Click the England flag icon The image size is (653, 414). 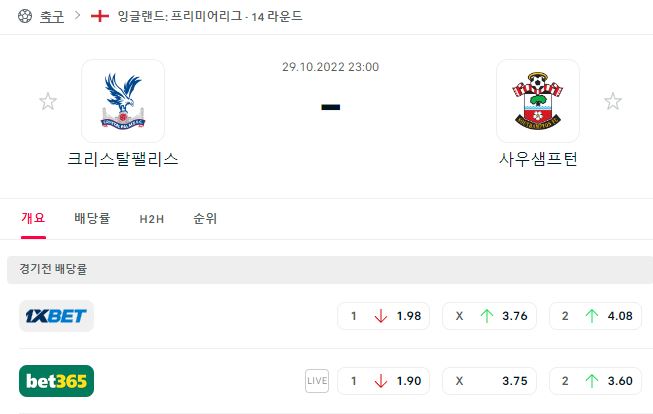(100, 16)
